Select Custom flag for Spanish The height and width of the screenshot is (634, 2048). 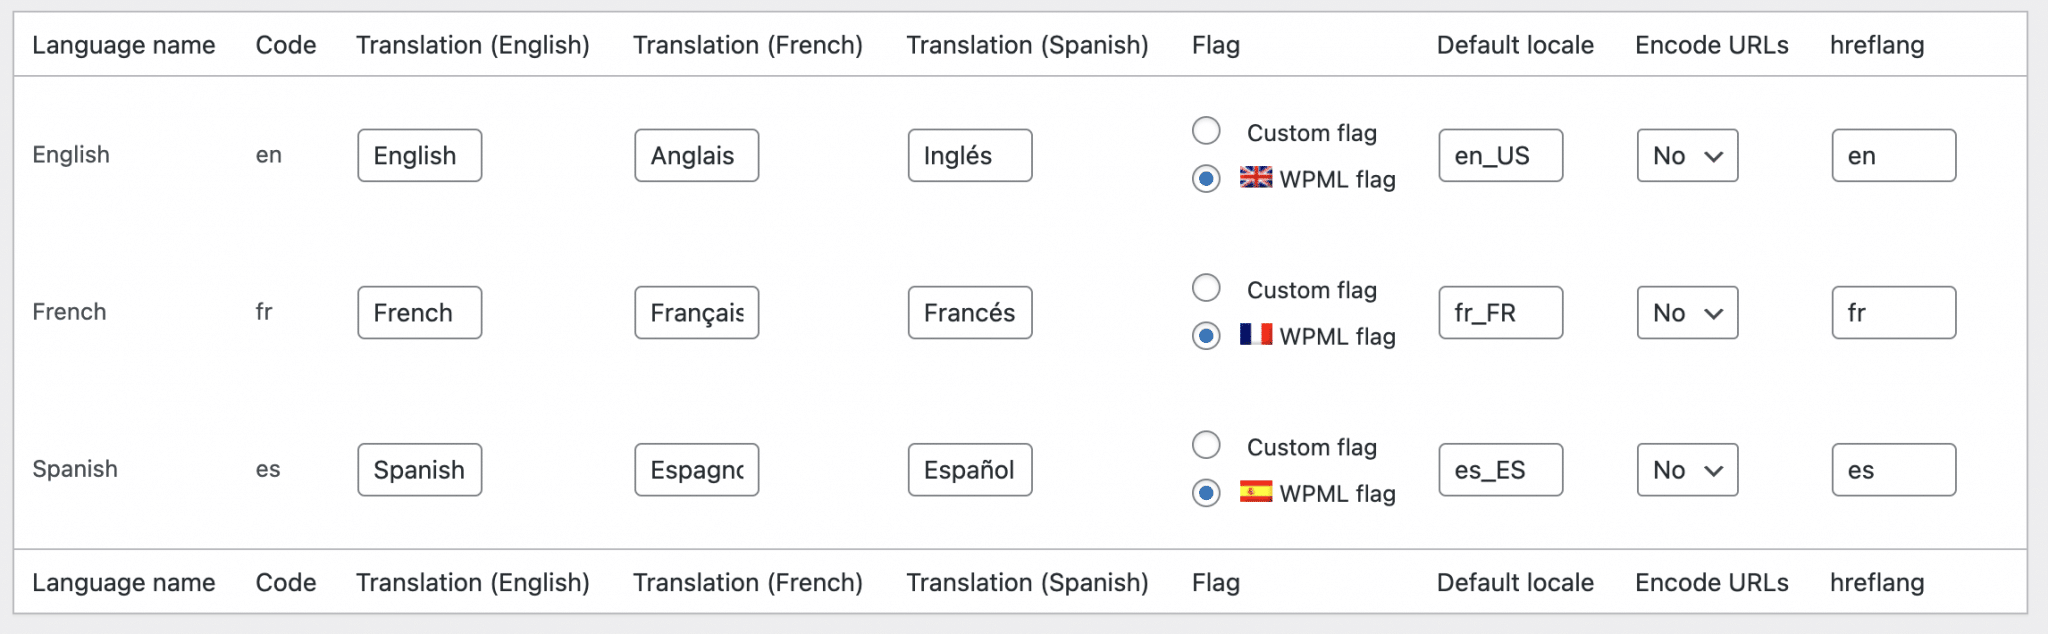tap(1206, 445)
